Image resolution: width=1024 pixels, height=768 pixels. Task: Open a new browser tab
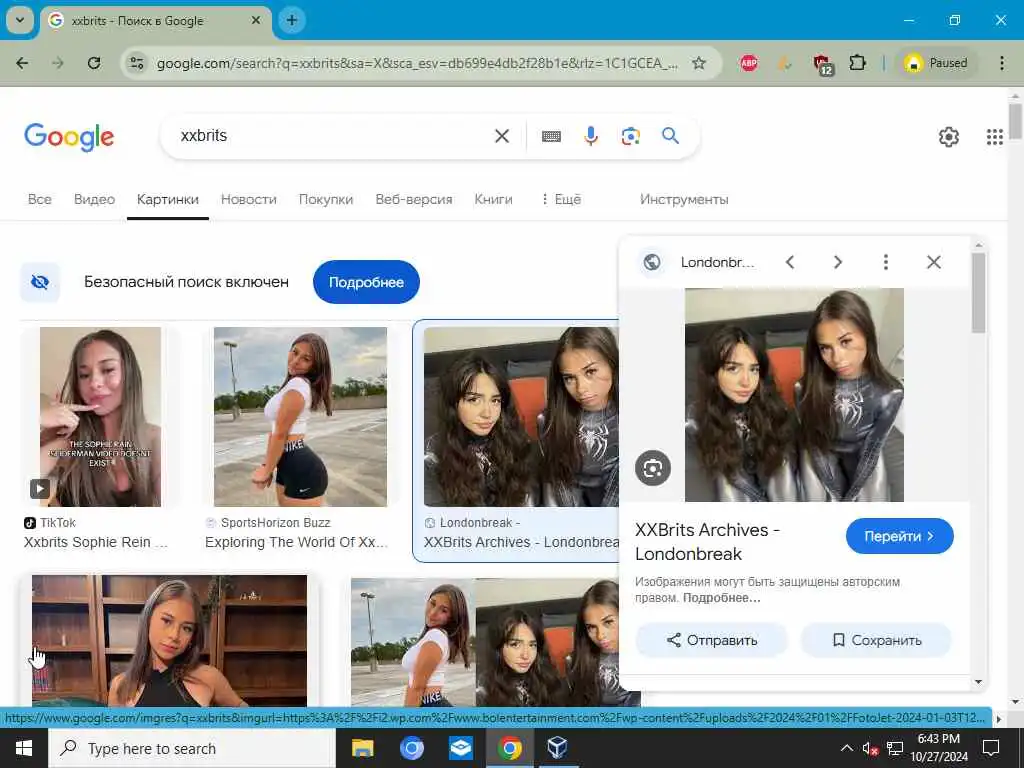(x=292, y=20)
